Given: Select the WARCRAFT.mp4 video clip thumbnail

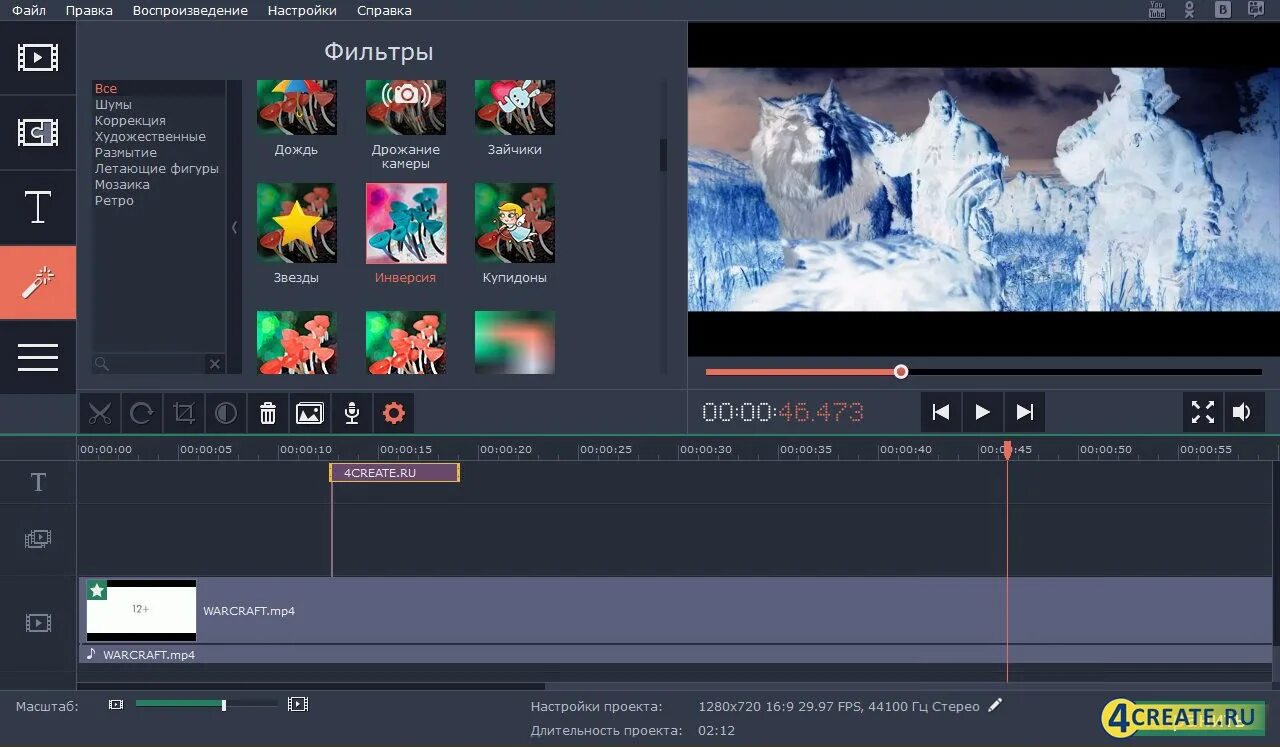Looking at the screenshot, I should coord(141,610).
